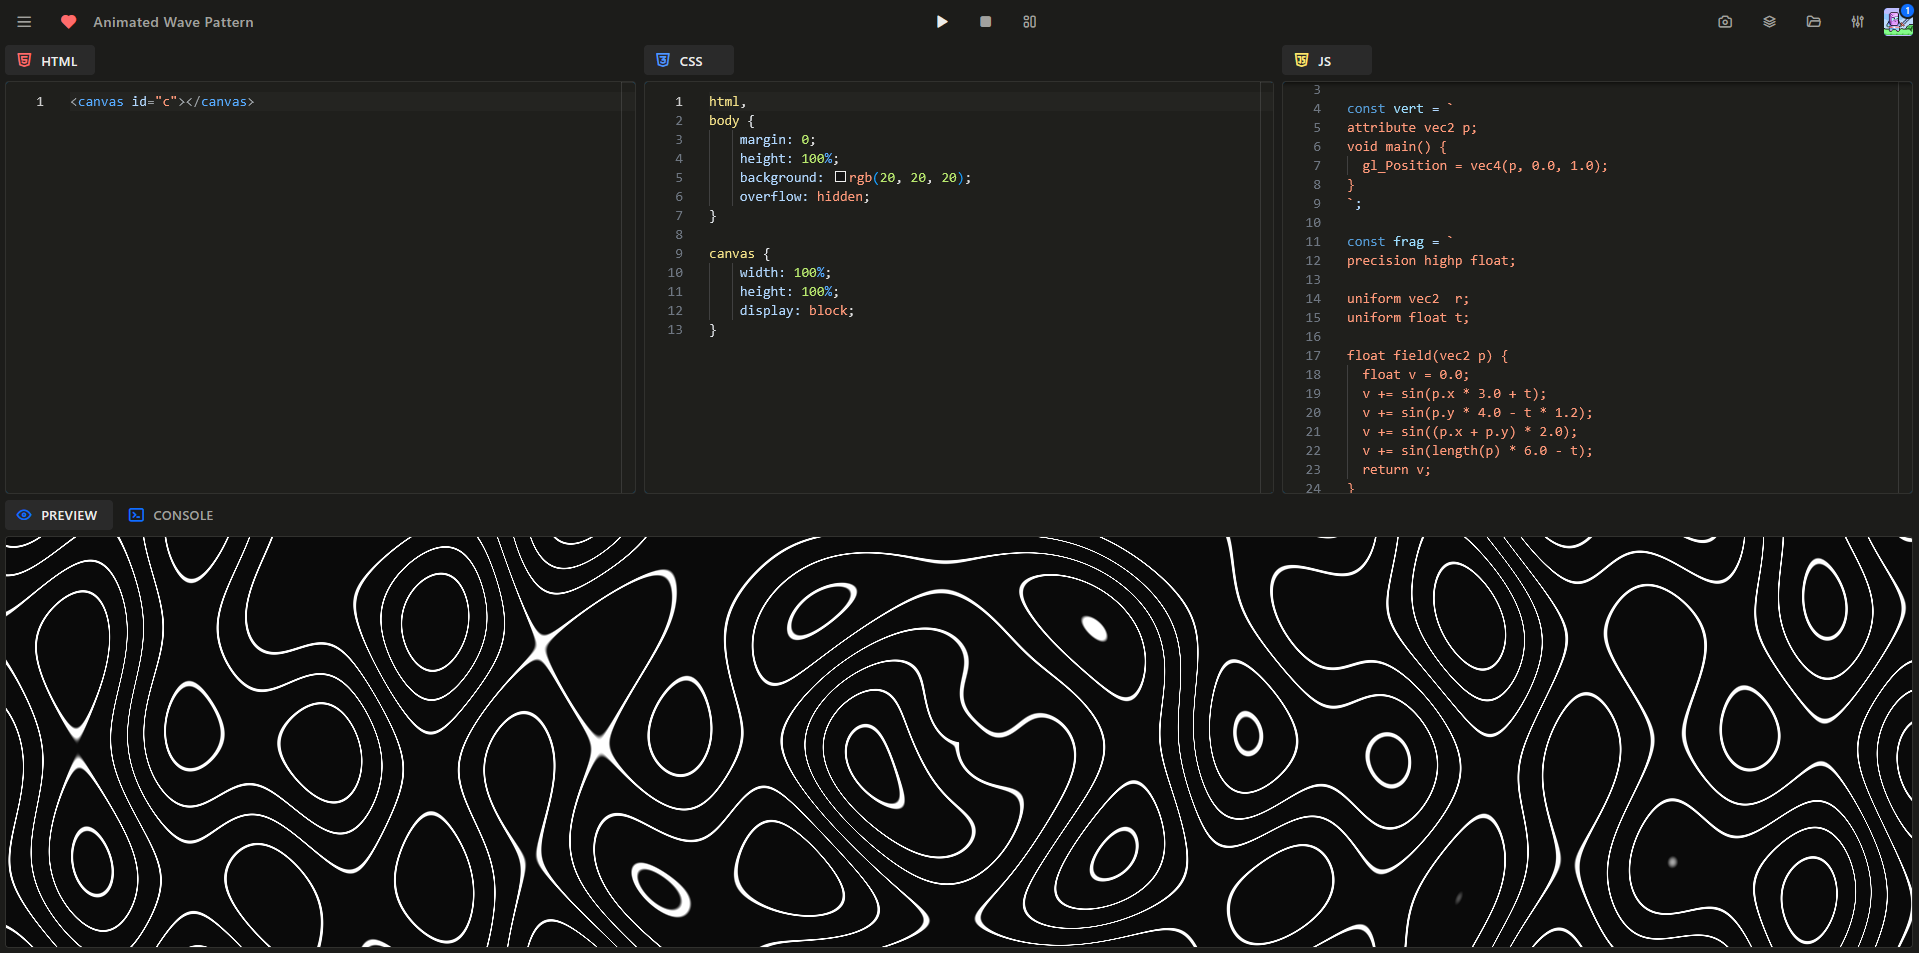This screenshot has width=1919, height=953.
Task: Click the rgb(20, 20, 20) color swatch
Action: (842, 176)
